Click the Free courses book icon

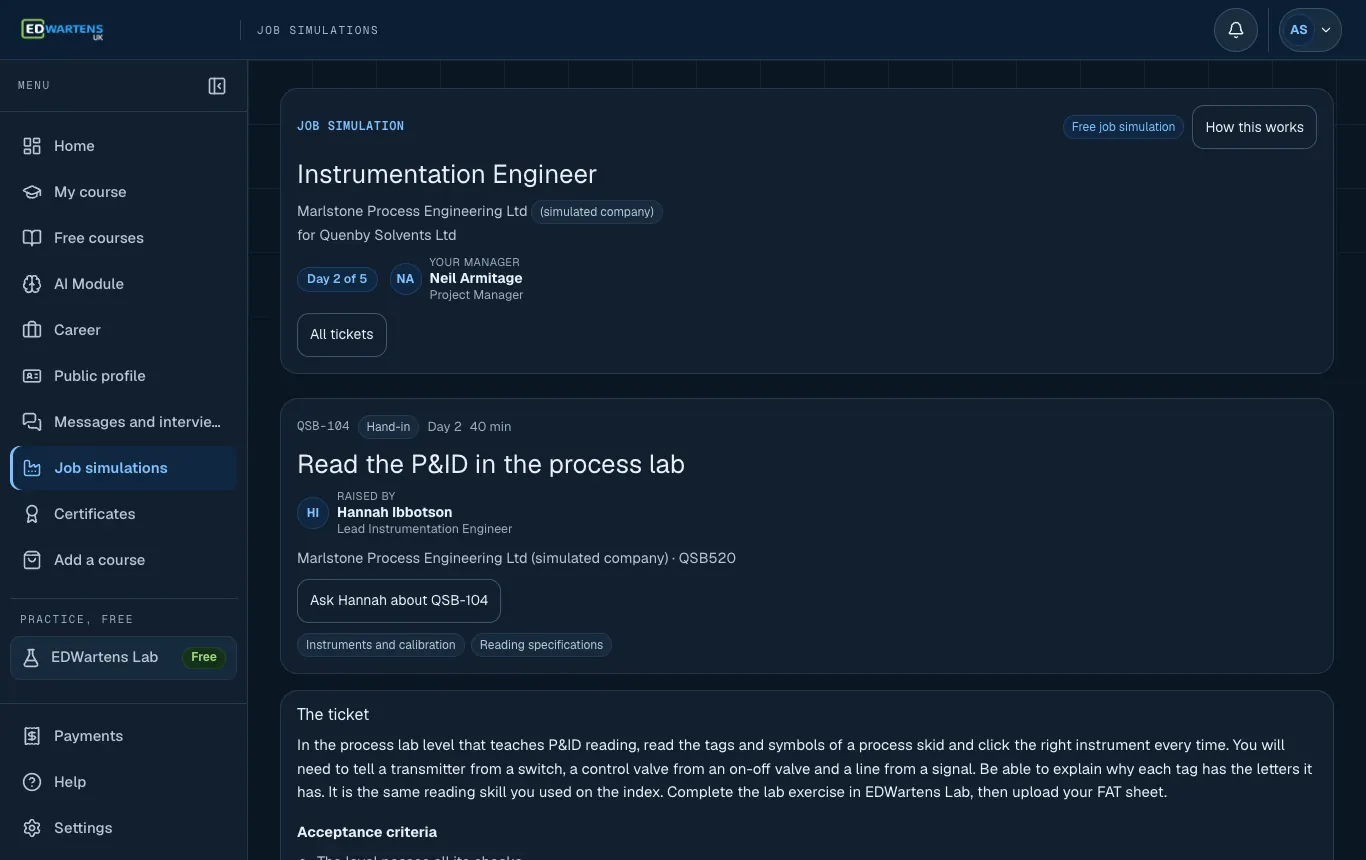[x=32, y=238]
